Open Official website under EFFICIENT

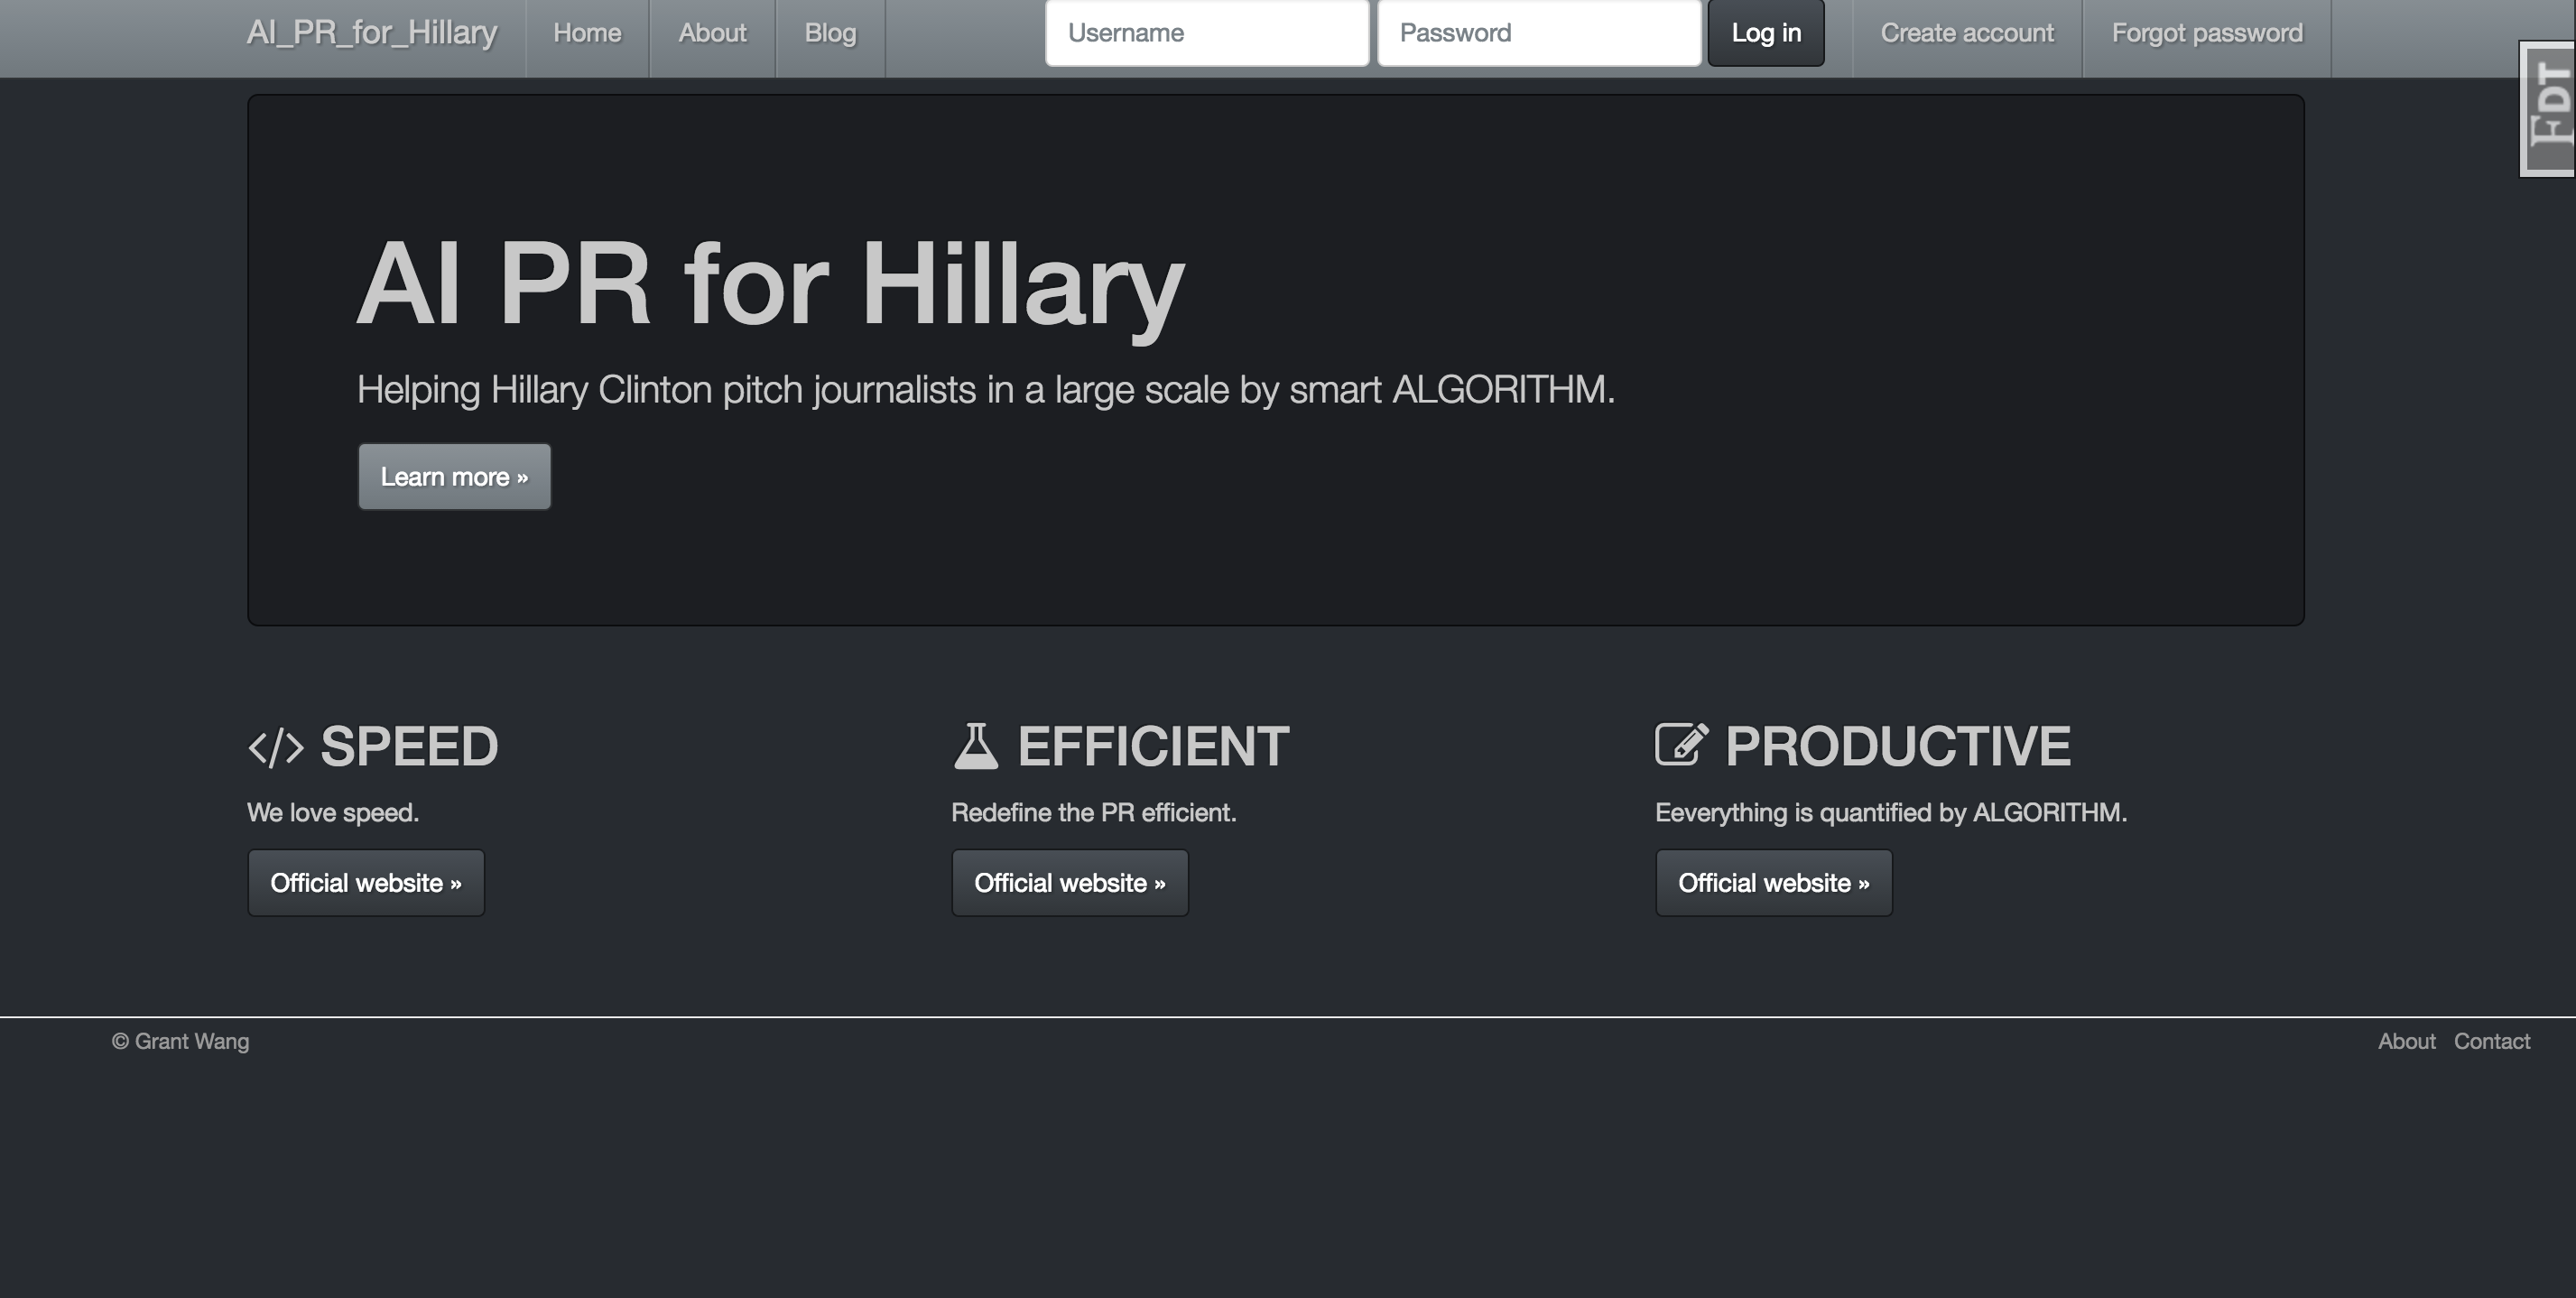(1069, 883)
